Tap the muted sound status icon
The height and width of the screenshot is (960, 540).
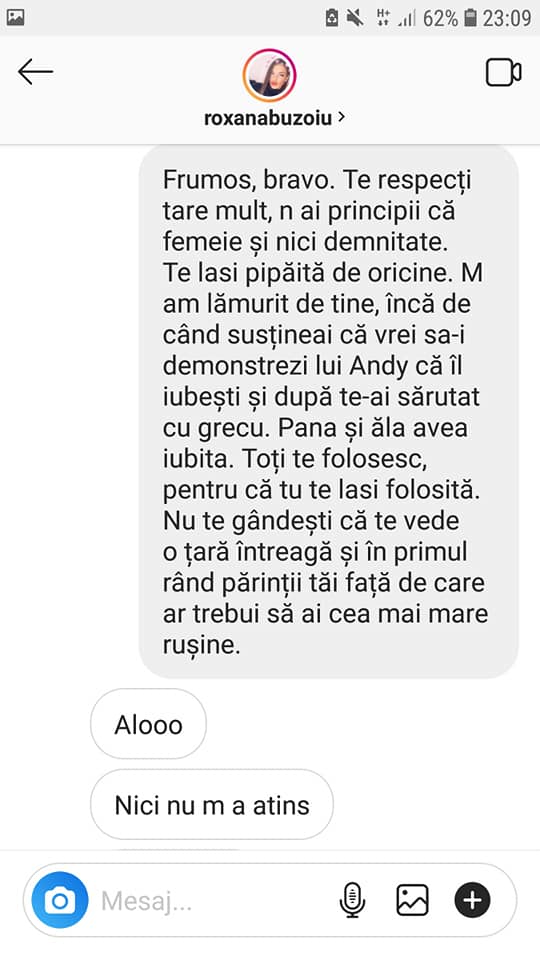pyautogui.click(x=354, y=18)
